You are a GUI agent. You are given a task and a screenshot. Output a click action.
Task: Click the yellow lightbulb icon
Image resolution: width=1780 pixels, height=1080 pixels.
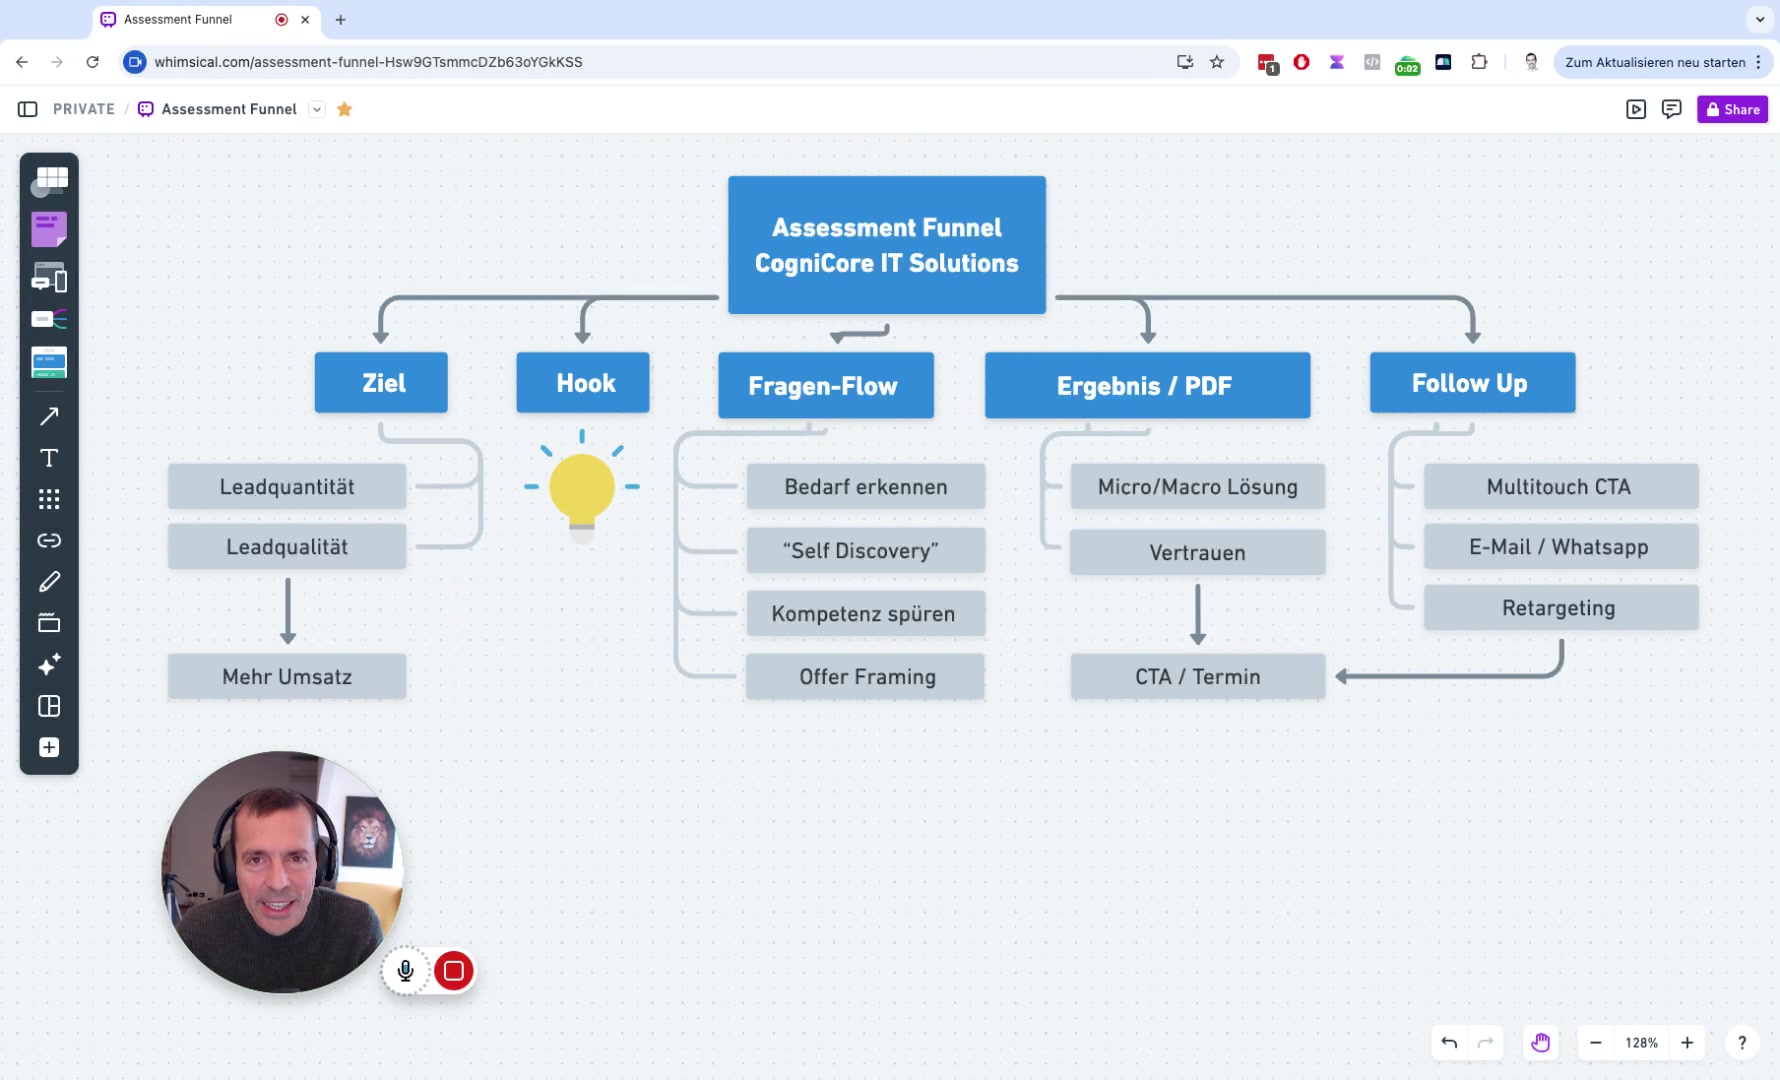(582, 488)
